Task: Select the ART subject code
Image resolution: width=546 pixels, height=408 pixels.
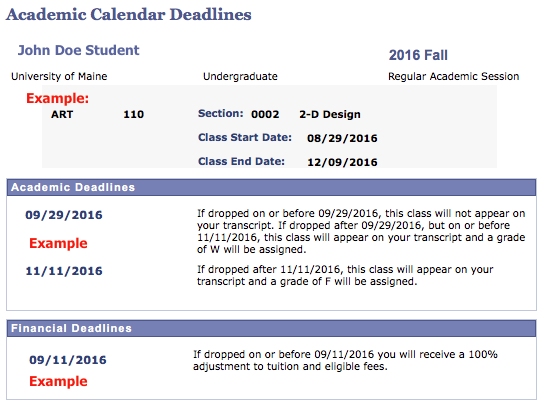Action: click(62, 114)
